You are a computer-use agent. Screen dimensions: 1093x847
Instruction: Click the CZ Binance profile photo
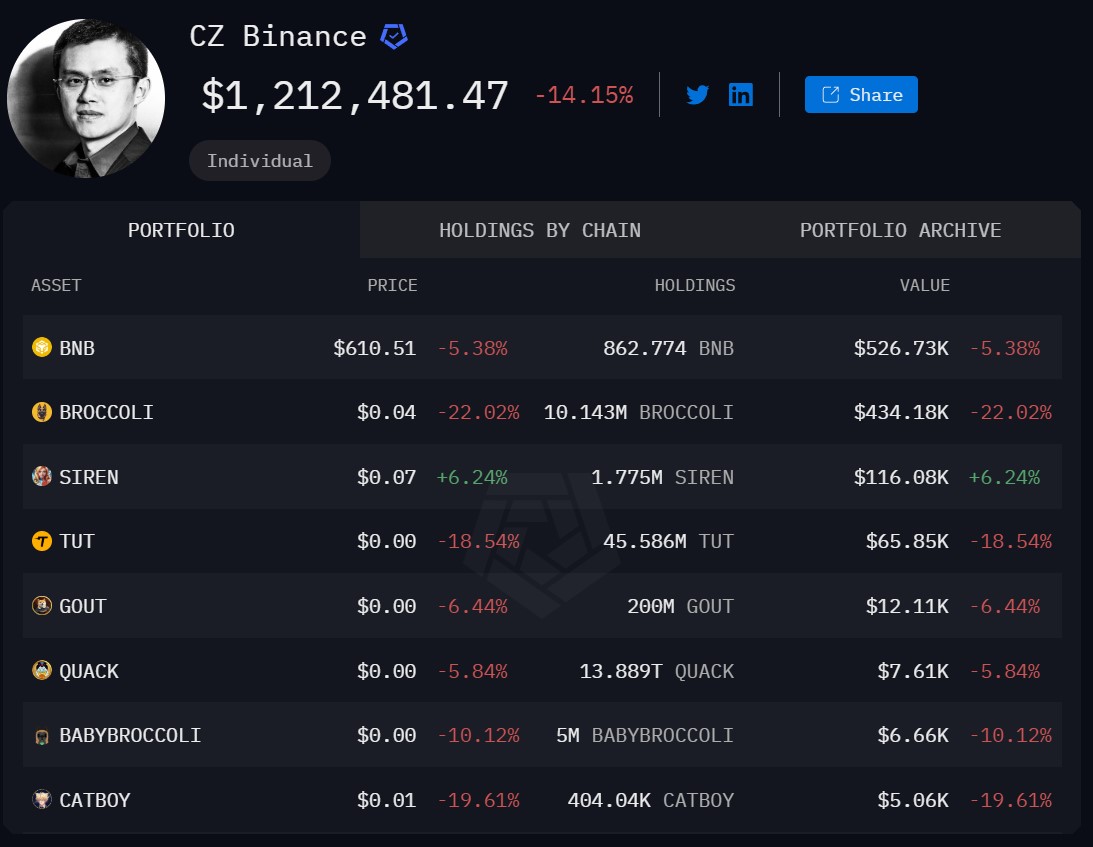point(86,98)
